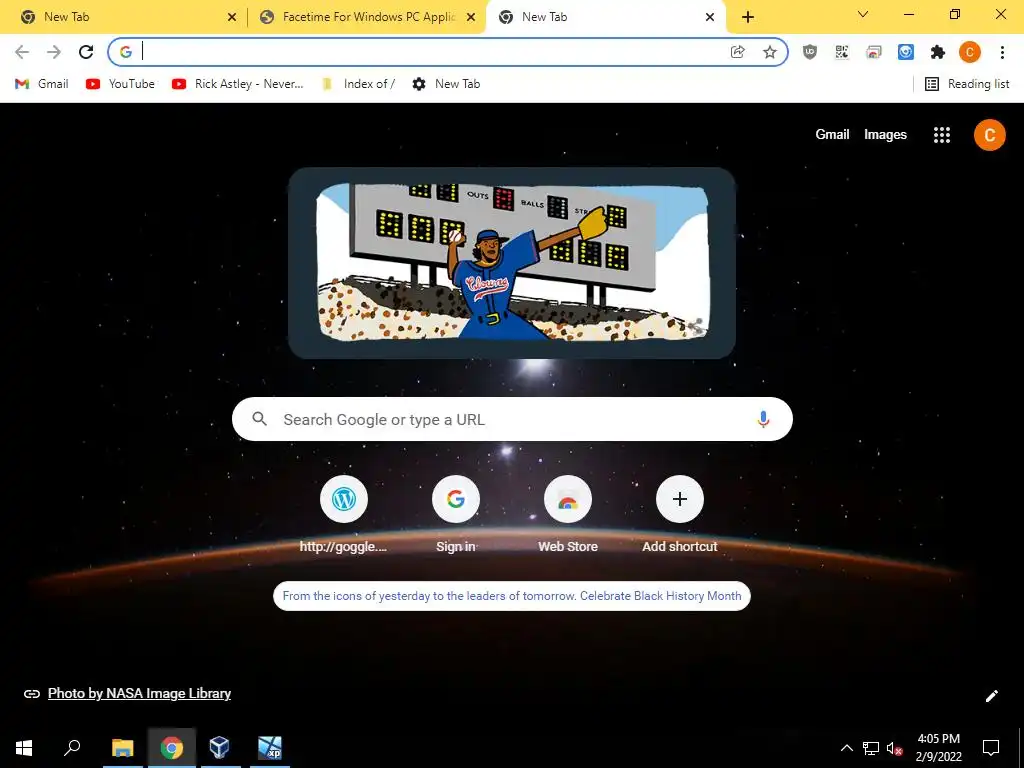Click the Chrome taskbar icon
1024x768 pixels.
[172, 748]
